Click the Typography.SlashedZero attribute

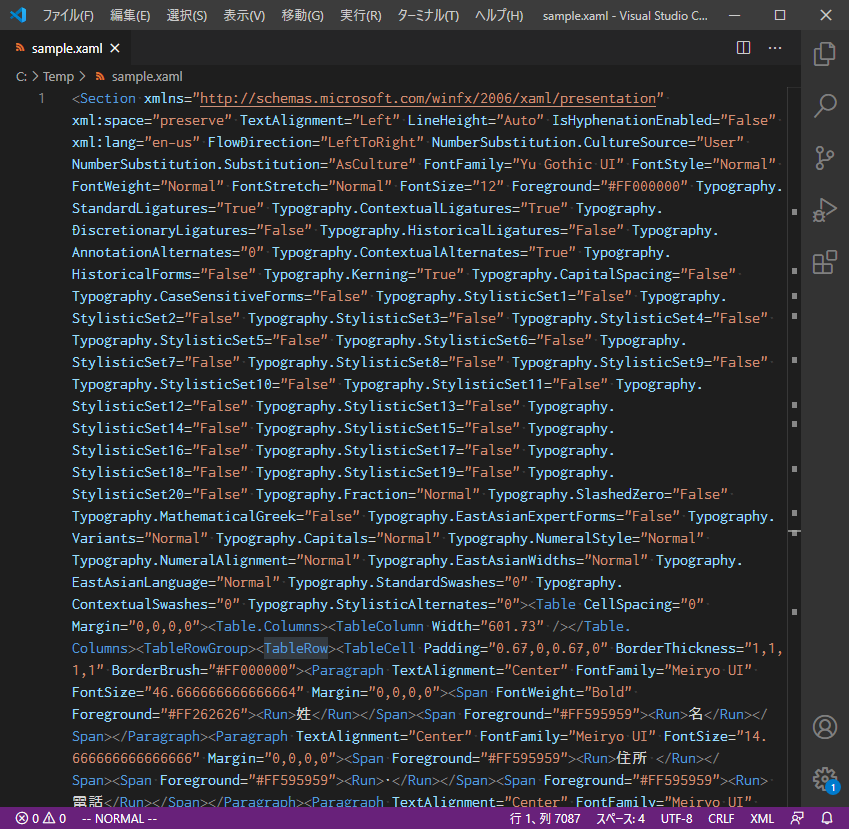pos(576,494)
